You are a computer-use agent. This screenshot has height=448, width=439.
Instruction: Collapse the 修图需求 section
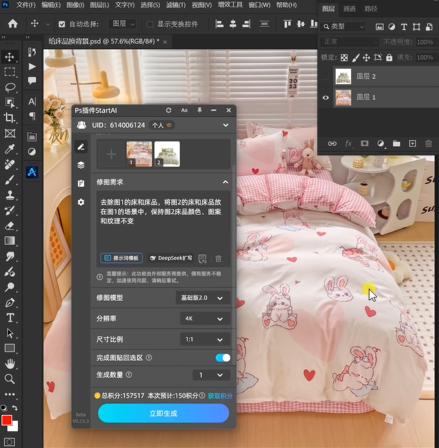[x=225, y=182]
